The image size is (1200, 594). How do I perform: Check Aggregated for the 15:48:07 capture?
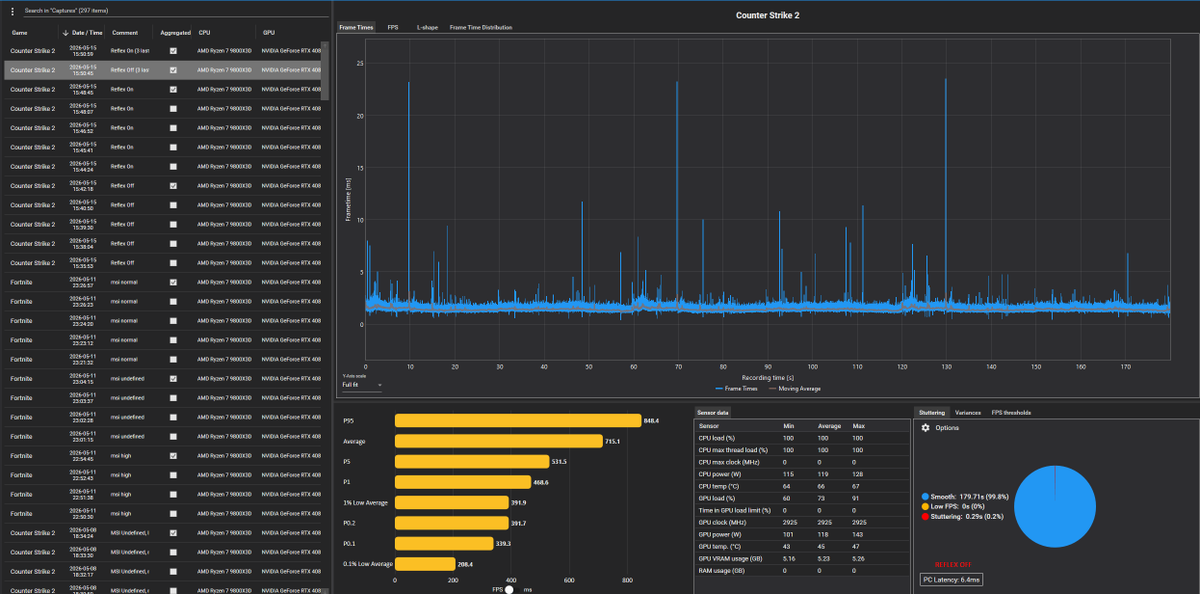click(173, 108)
